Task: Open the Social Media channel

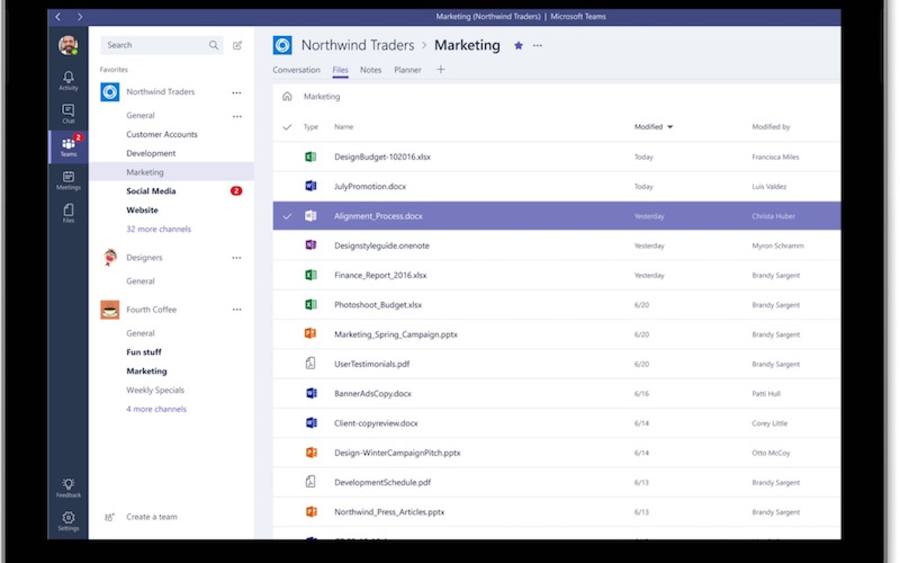Action: (x=151, y=191)
